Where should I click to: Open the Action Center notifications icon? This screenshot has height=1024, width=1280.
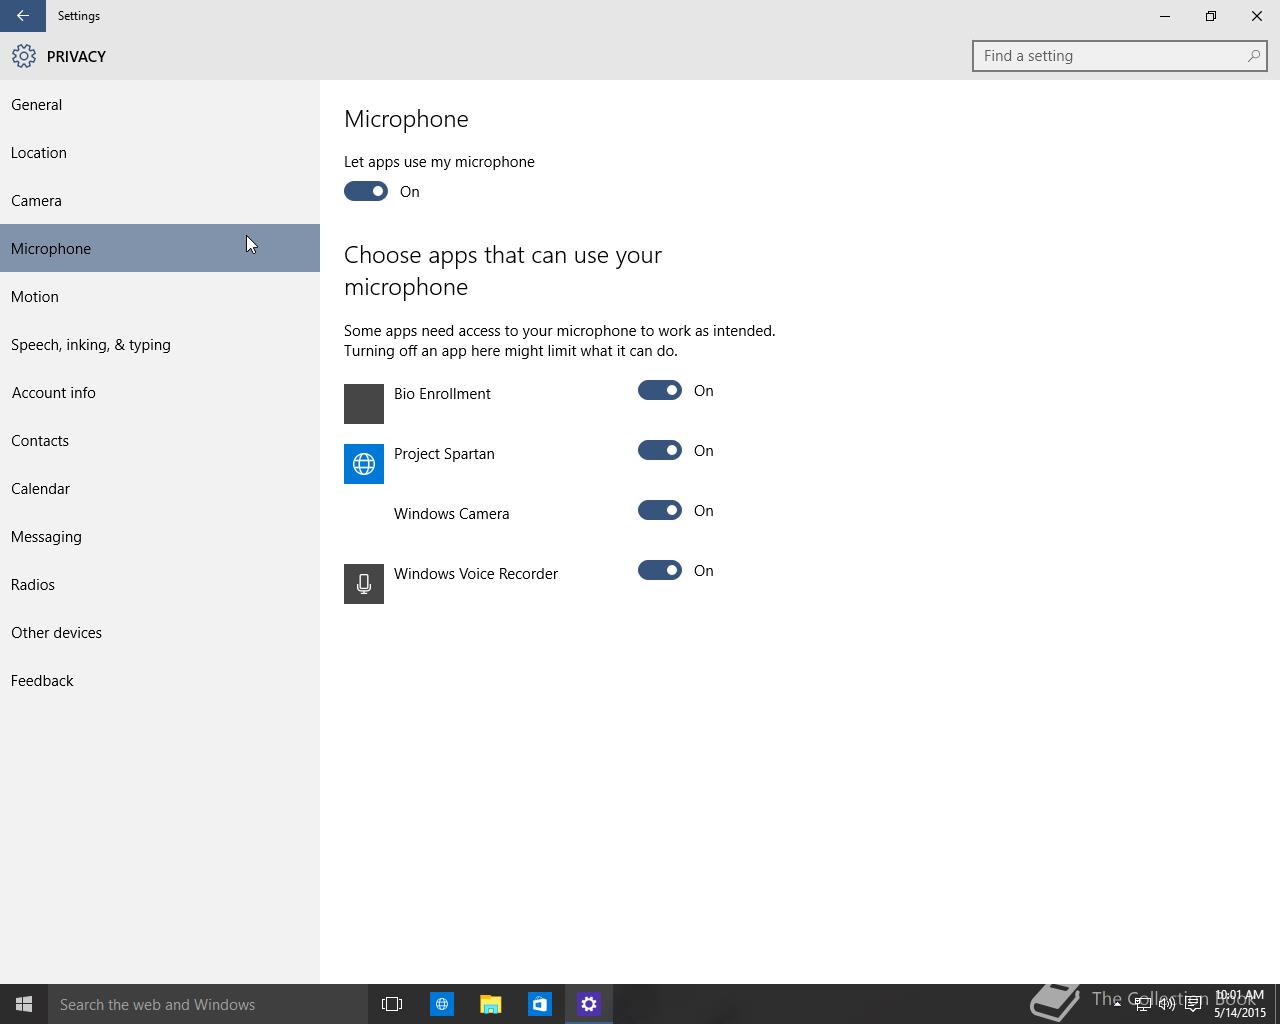coord(1193,1004)
